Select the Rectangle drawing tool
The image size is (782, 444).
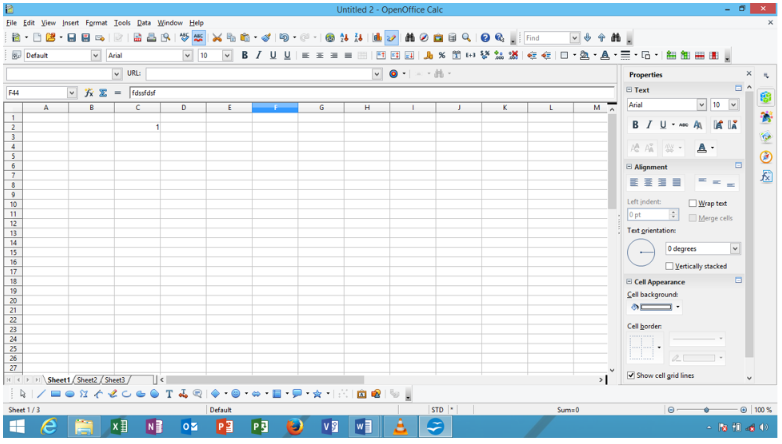coord(55,394)
